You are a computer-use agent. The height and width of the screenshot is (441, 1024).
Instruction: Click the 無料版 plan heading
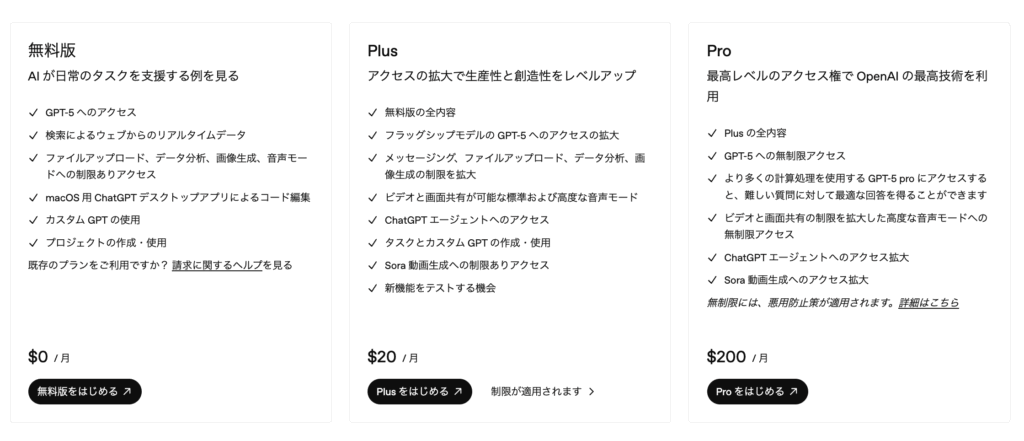pos(52,50)
